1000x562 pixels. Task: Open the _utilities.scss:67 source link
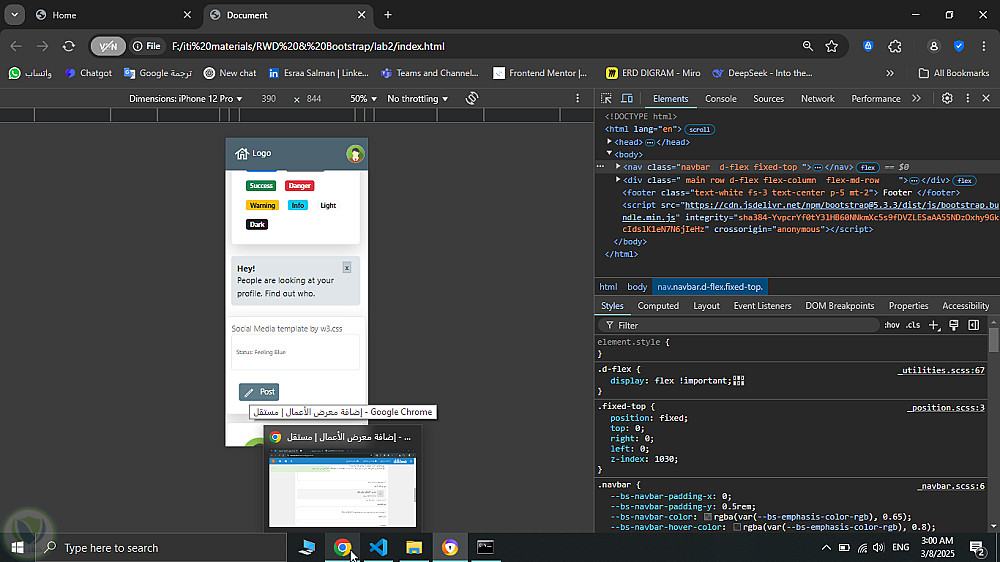[x=941, y=370]
